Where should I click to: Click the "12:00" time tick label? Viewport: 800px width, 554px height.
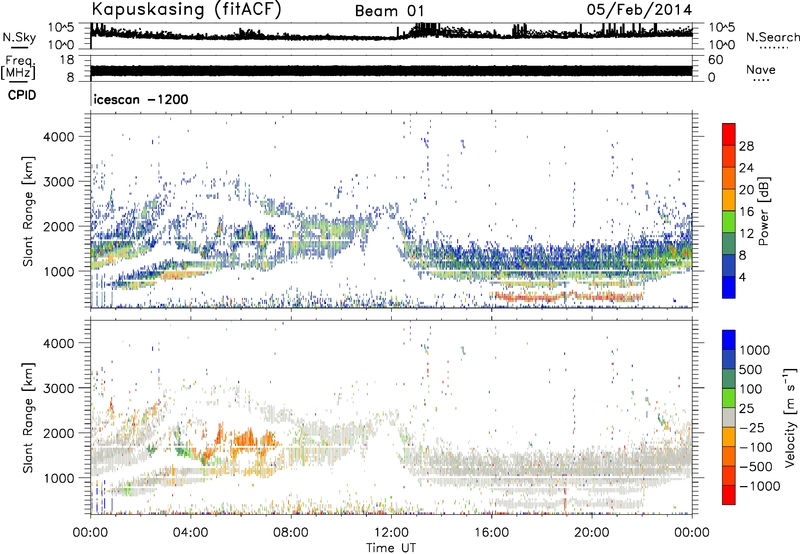click(x=391, y=533)
